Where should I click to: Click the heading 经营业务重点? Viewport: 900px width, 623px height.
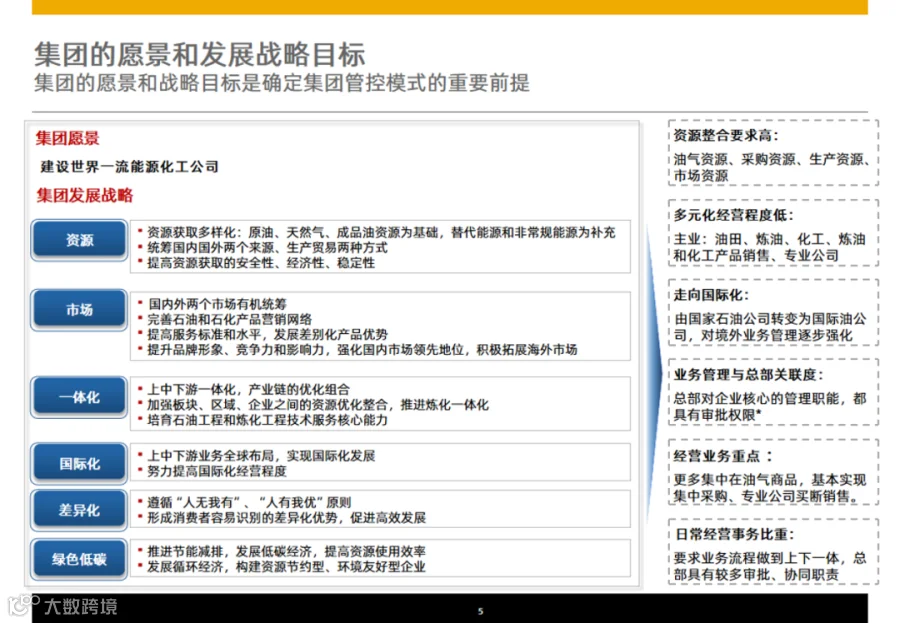pyautogui.click(x=723, y=456)
